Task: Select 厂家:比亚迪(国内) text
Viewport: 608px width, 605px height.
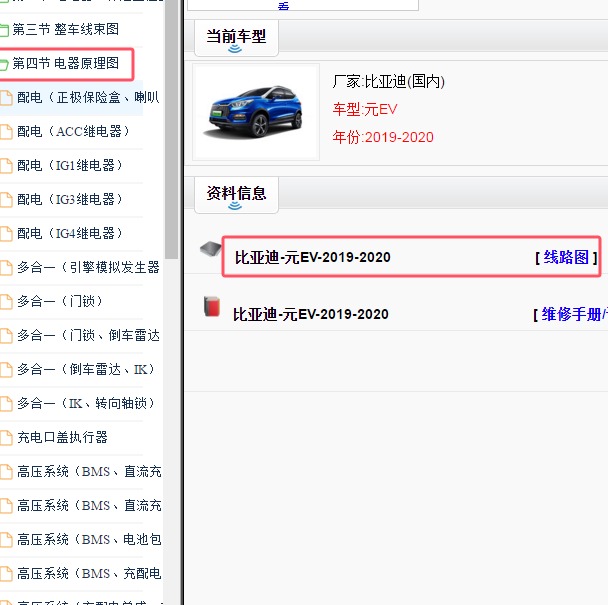Action: [x=389, y=81]
